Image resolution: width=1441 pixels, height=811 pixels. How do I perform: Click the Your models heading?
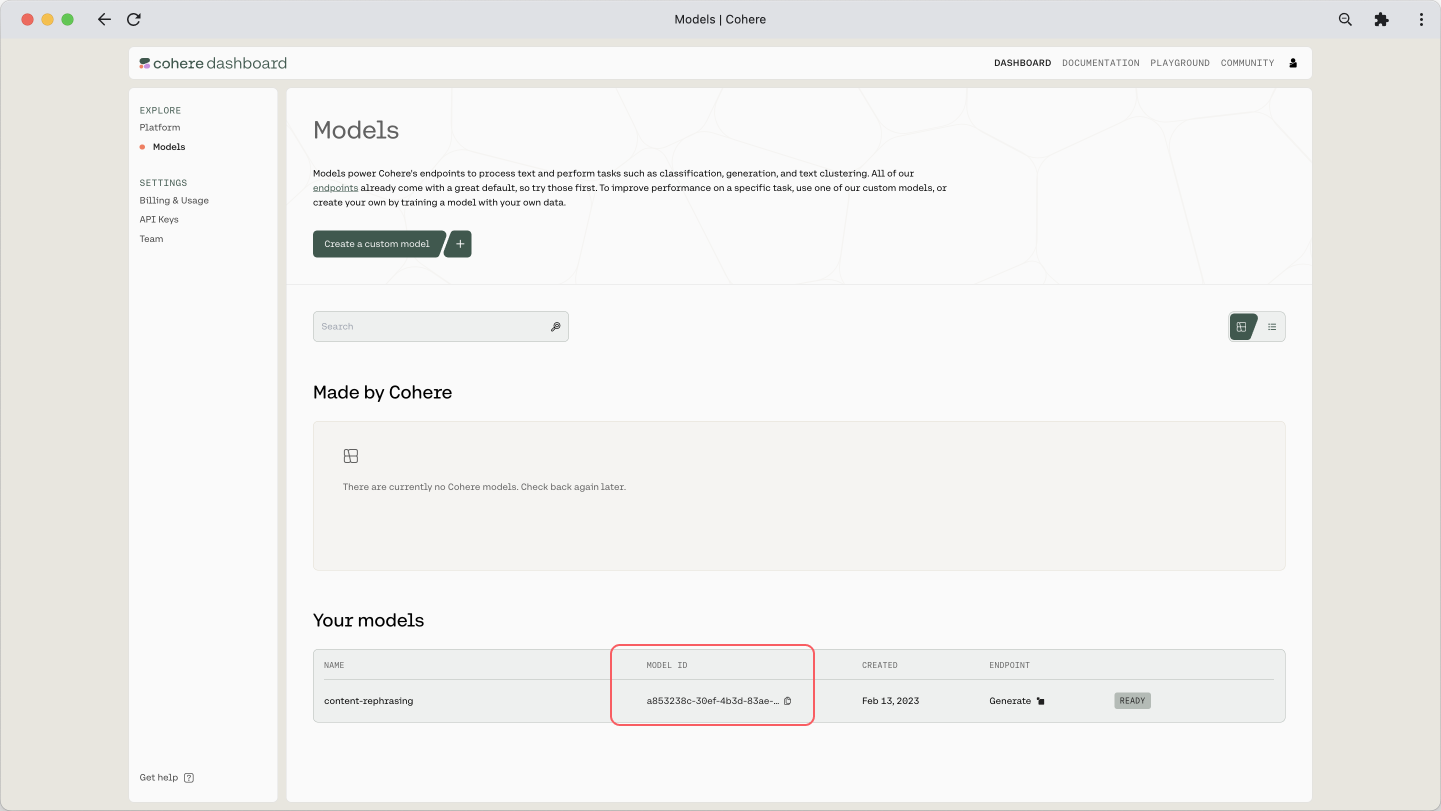[369, 621]
